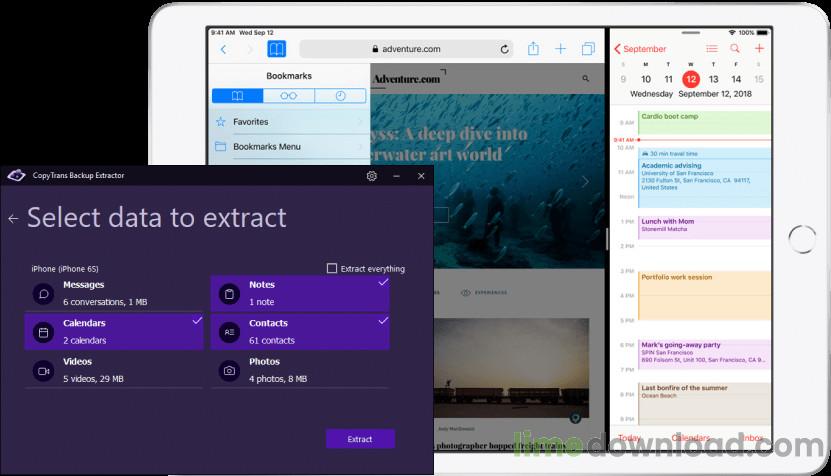Tap the Bookmarks Menu folder icon
Viewport: 831px width, 476px height.
220,146
